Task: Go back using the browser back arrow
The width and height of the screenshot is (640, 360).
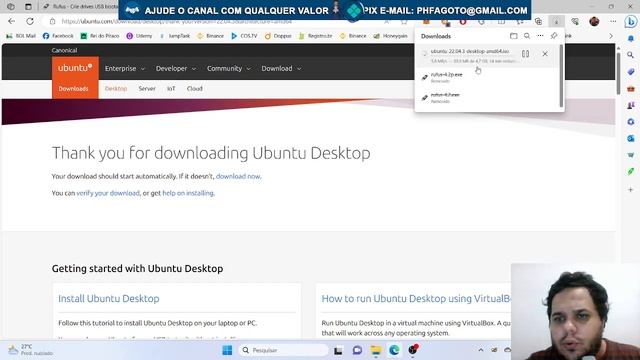Action: click(11, 21)
